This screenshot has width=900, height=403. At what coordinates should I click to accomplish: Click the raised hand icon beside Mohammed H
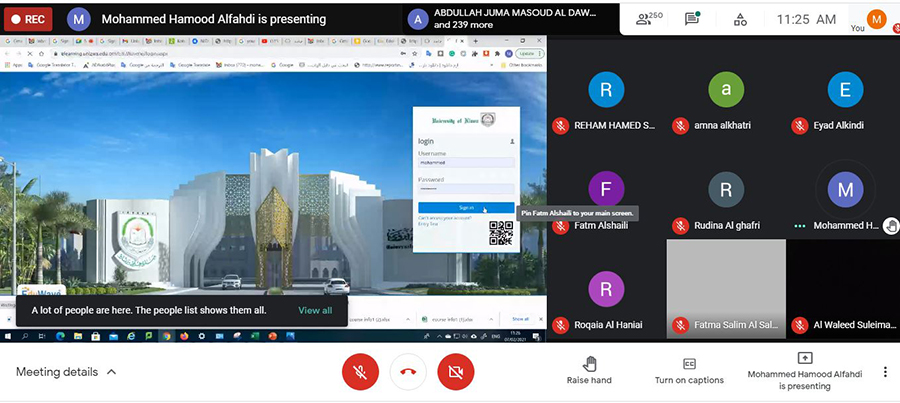coord(891,226)
